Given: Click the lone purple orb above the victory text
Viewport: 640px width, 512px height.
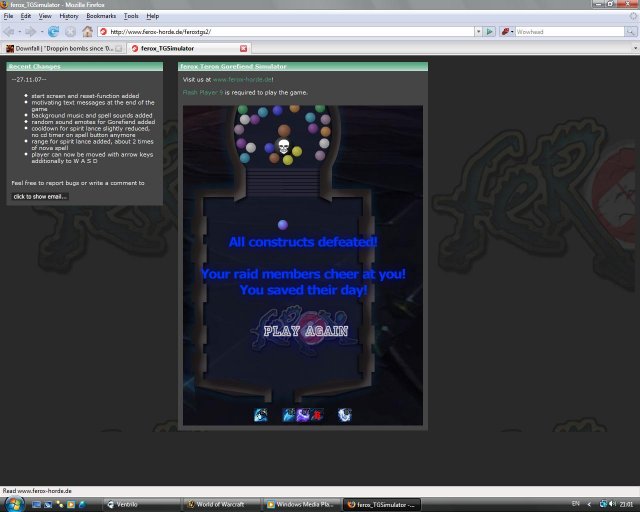Looking at the screenshot, I should (x=283, y=225).
